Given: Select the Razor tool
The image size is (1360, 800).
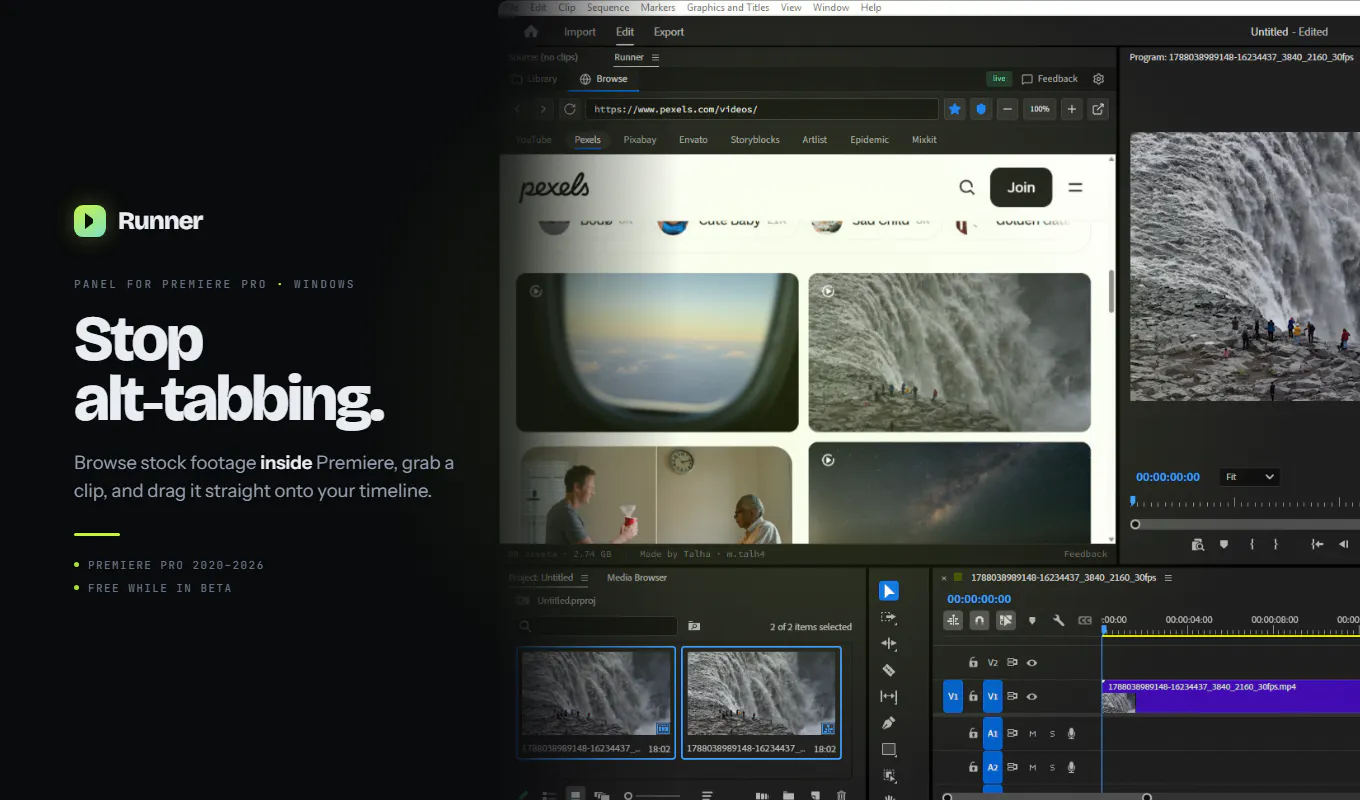Looking at the screenshot, I should pyautogui.click(x=889, y=670).
